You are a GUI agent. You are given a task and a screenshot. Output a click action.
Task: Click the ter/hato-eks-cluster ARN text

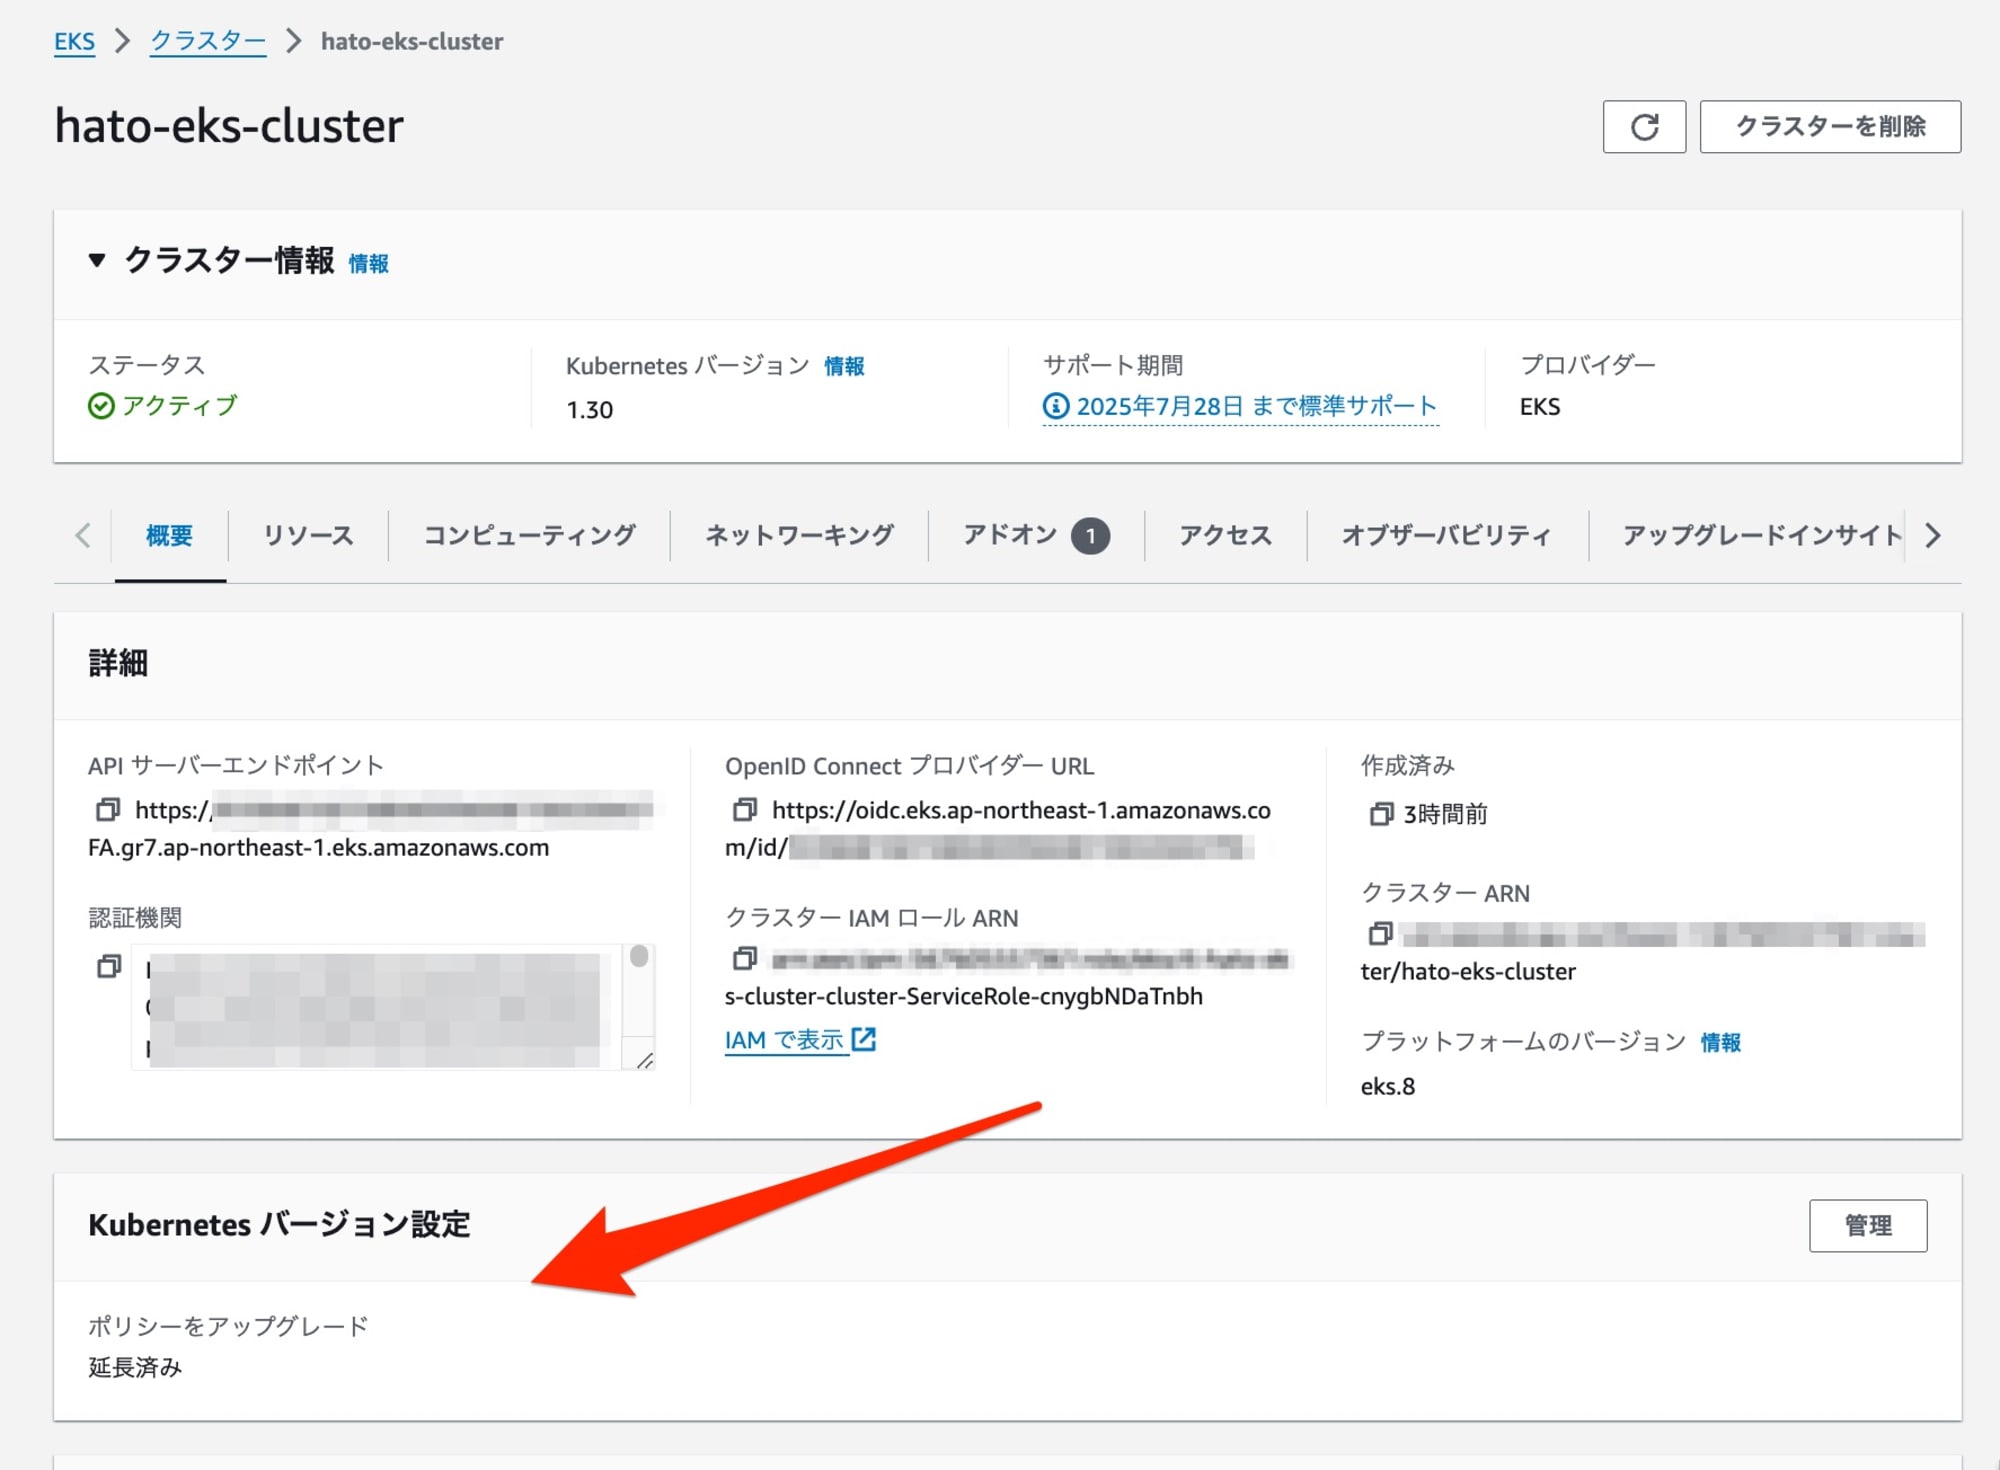point(1468,972)
